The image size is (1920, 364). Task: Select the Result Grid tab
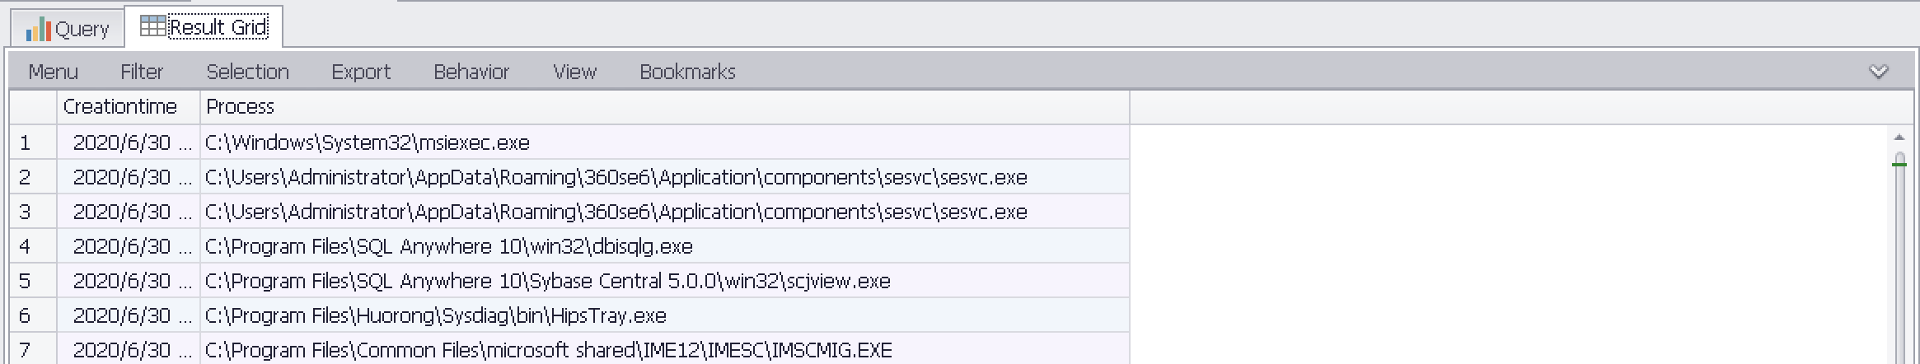(x=204, y=27)
